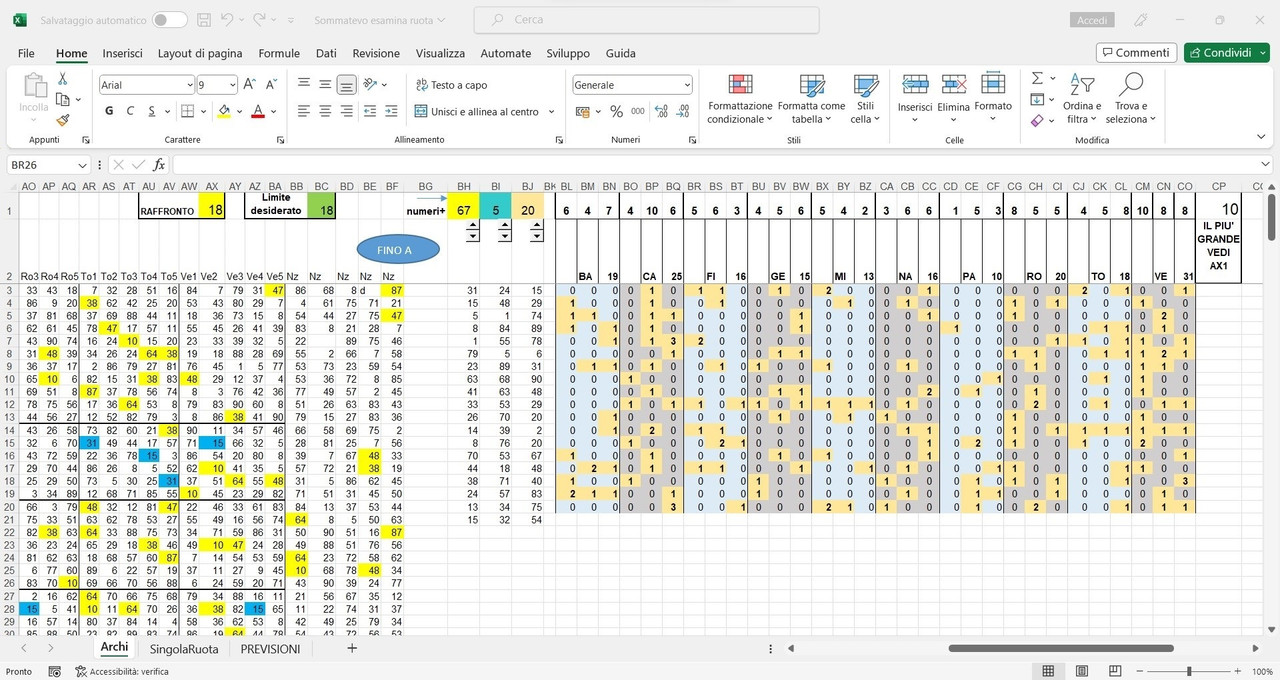Image resolution: width=1280 pixels, height=680 pixels.
Task: Apply yellow fill color bucket
Action: click(224, 111)
